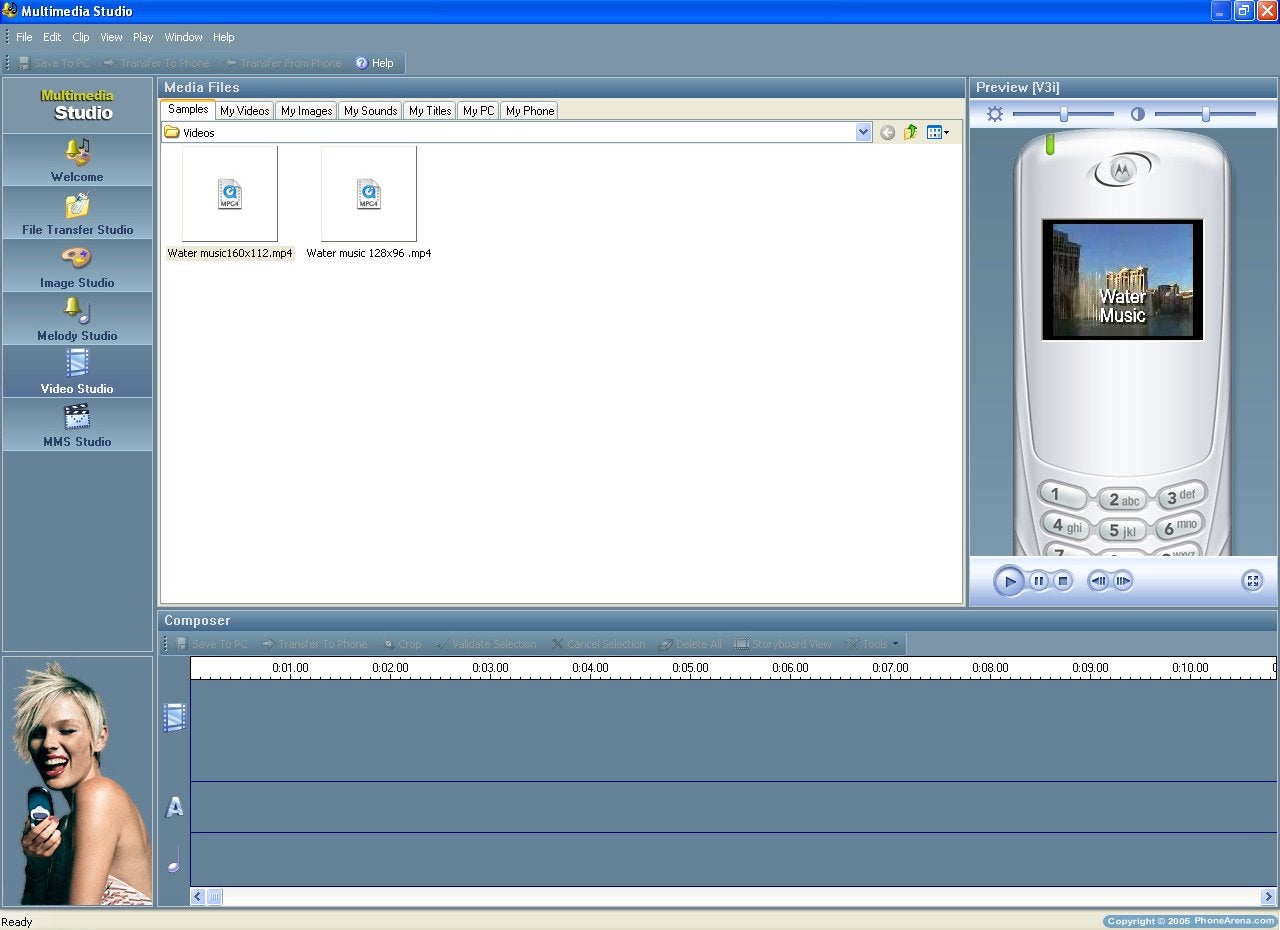Viewport: 1280px width, 930px height.
Task: Select the title text track icon
Action: (174, 807)
